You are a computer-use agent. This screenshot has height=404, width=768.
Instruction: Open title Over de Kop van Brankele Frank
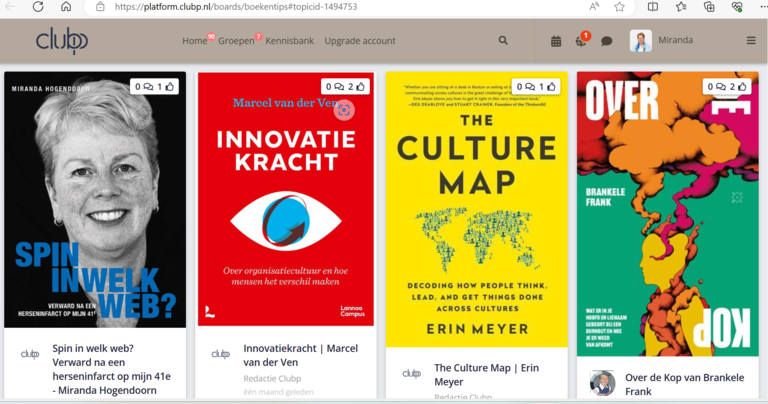tap(685, 384)
